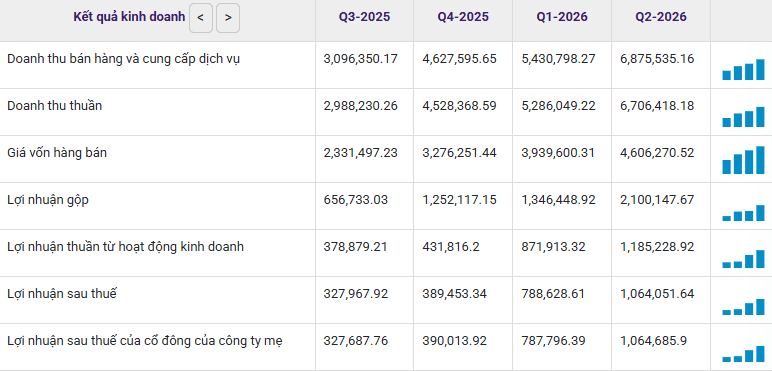Open the bar chart icon for Doanh thu thuần
Screen dimensions: 772x371
[743, 117]
